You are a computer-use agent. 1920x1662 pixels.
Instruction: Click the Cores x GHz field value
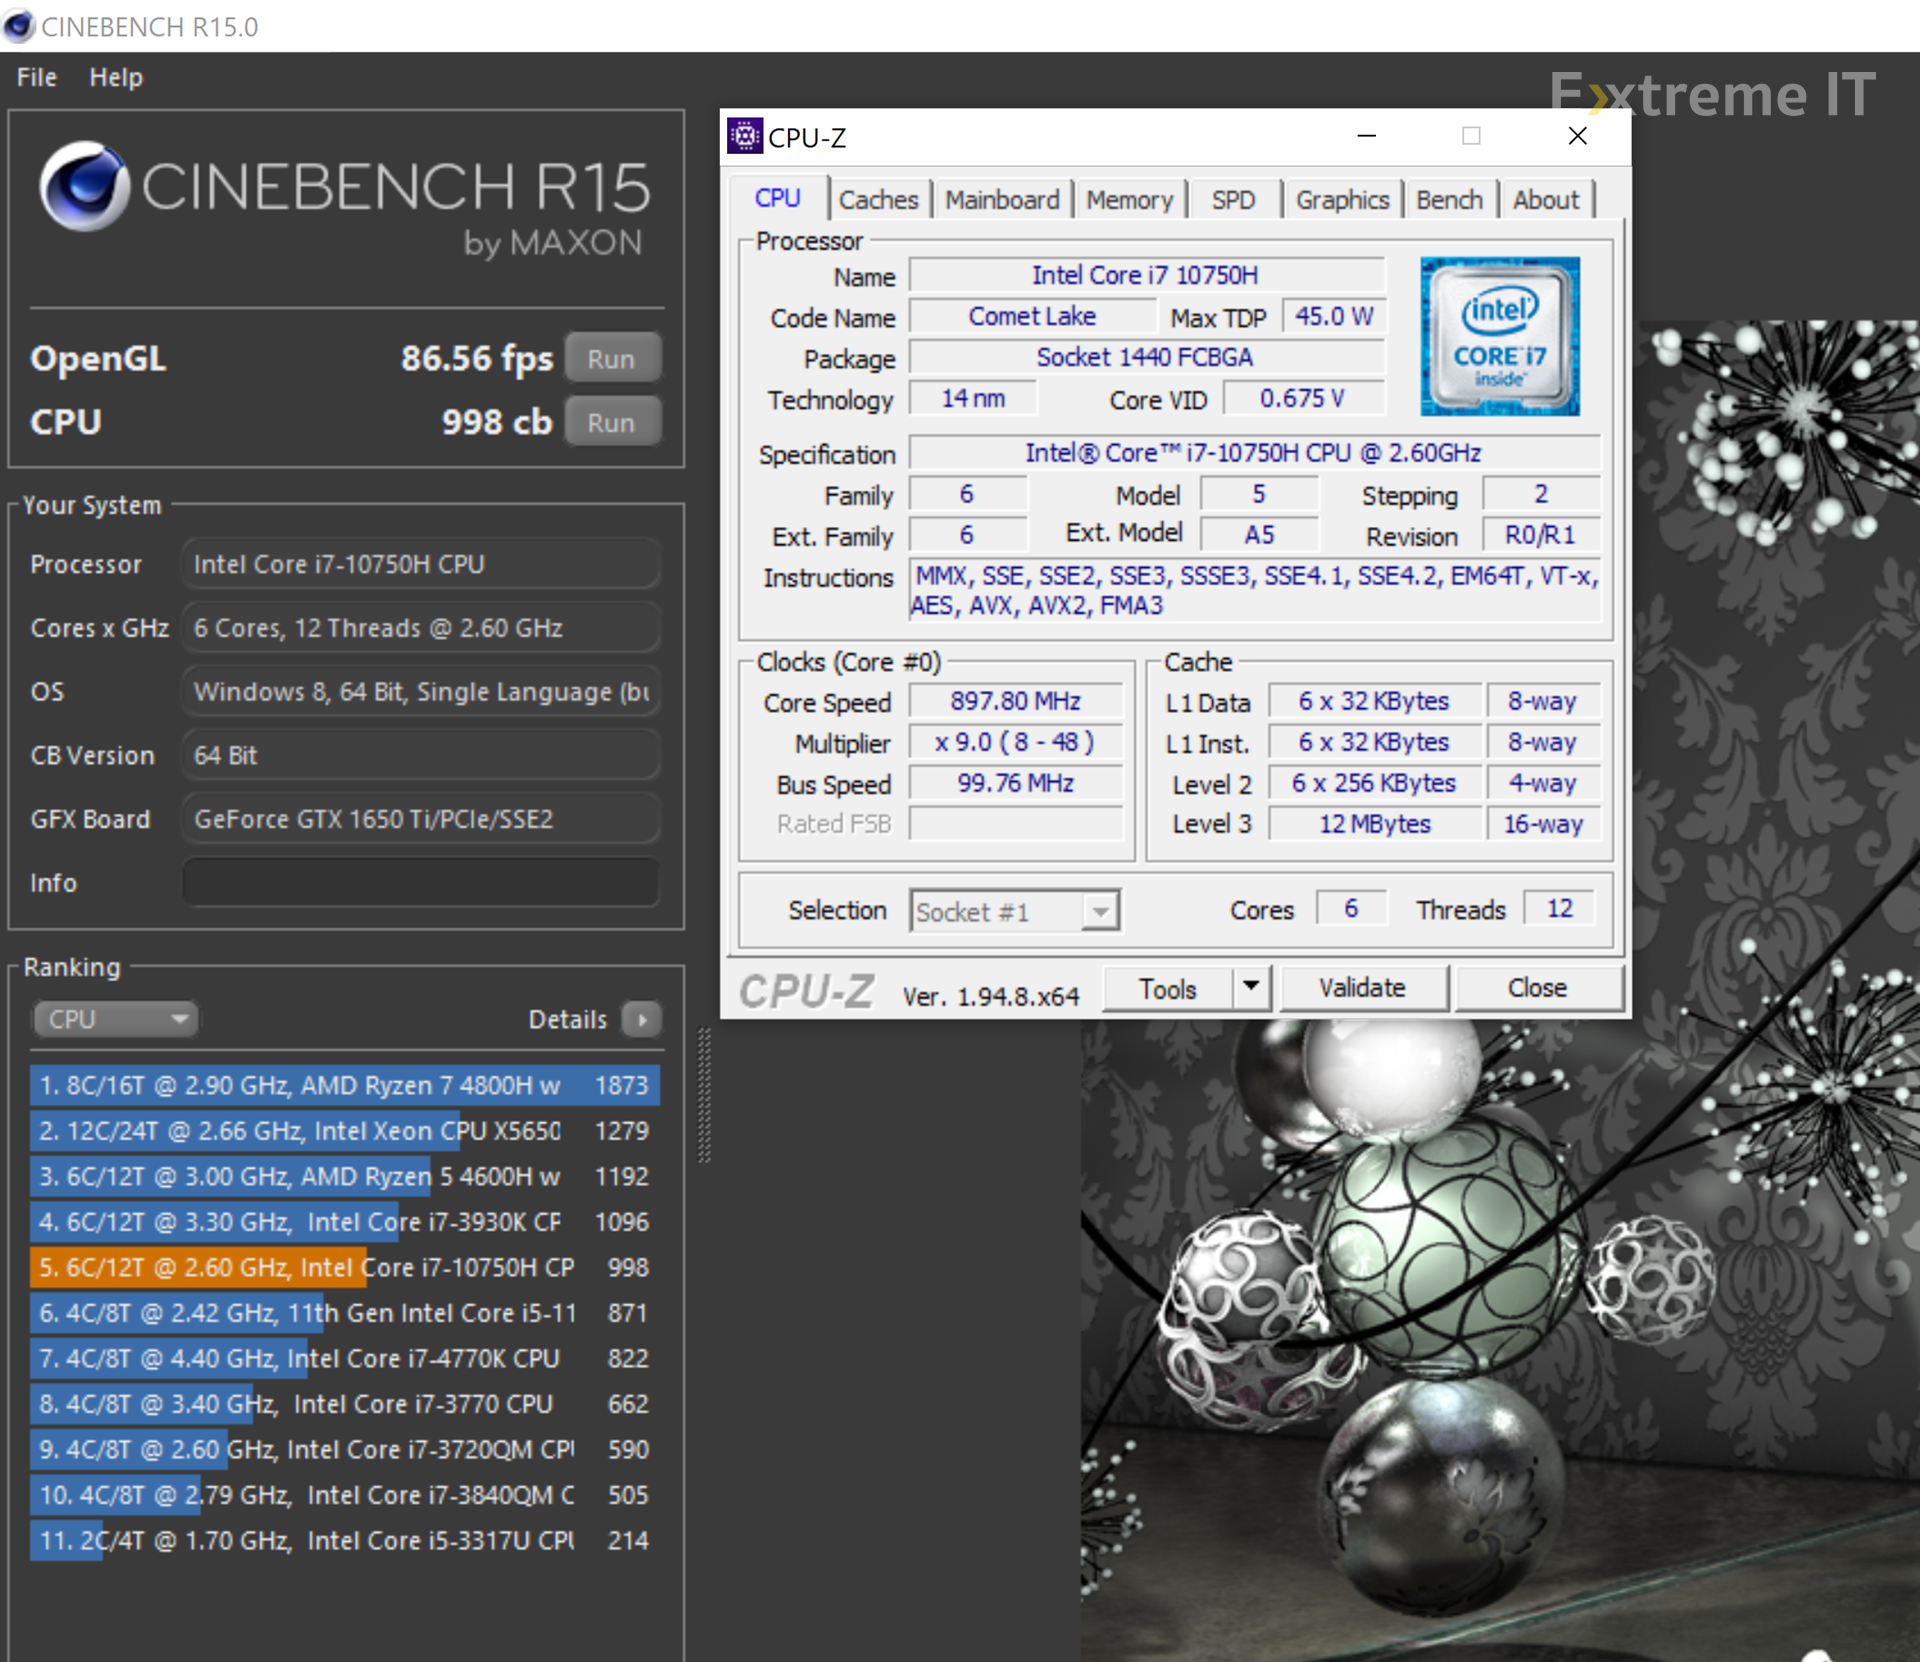coord(420,628)
